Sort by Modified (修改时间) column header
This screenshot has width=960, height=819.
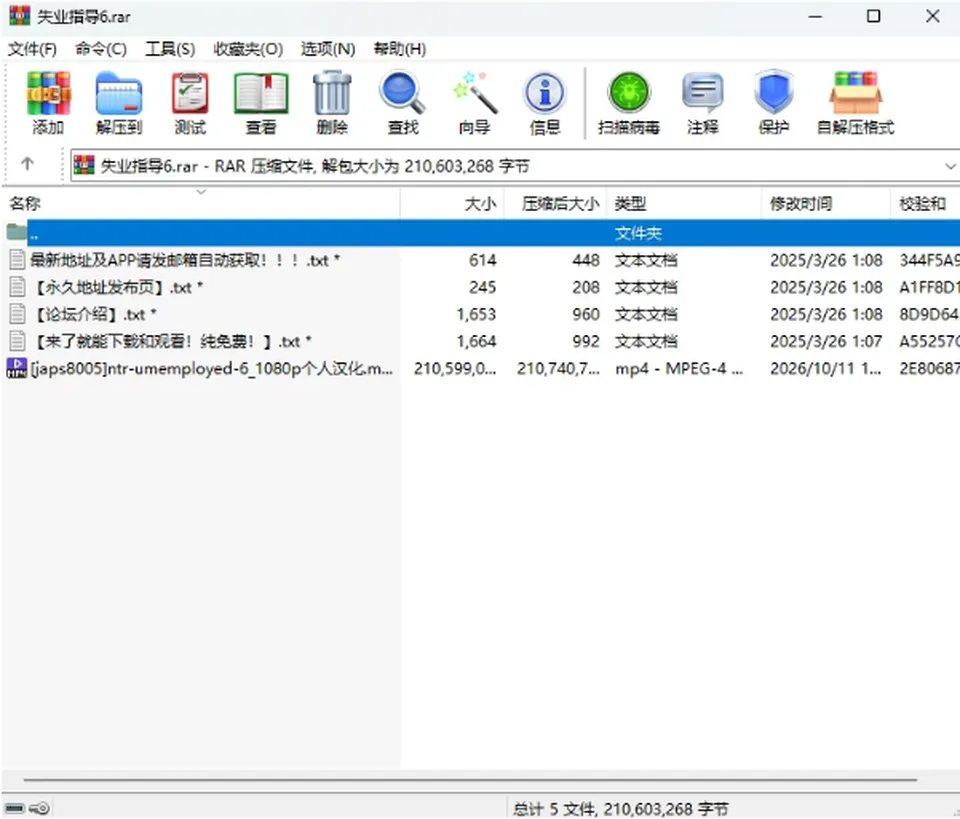(826, 203)
